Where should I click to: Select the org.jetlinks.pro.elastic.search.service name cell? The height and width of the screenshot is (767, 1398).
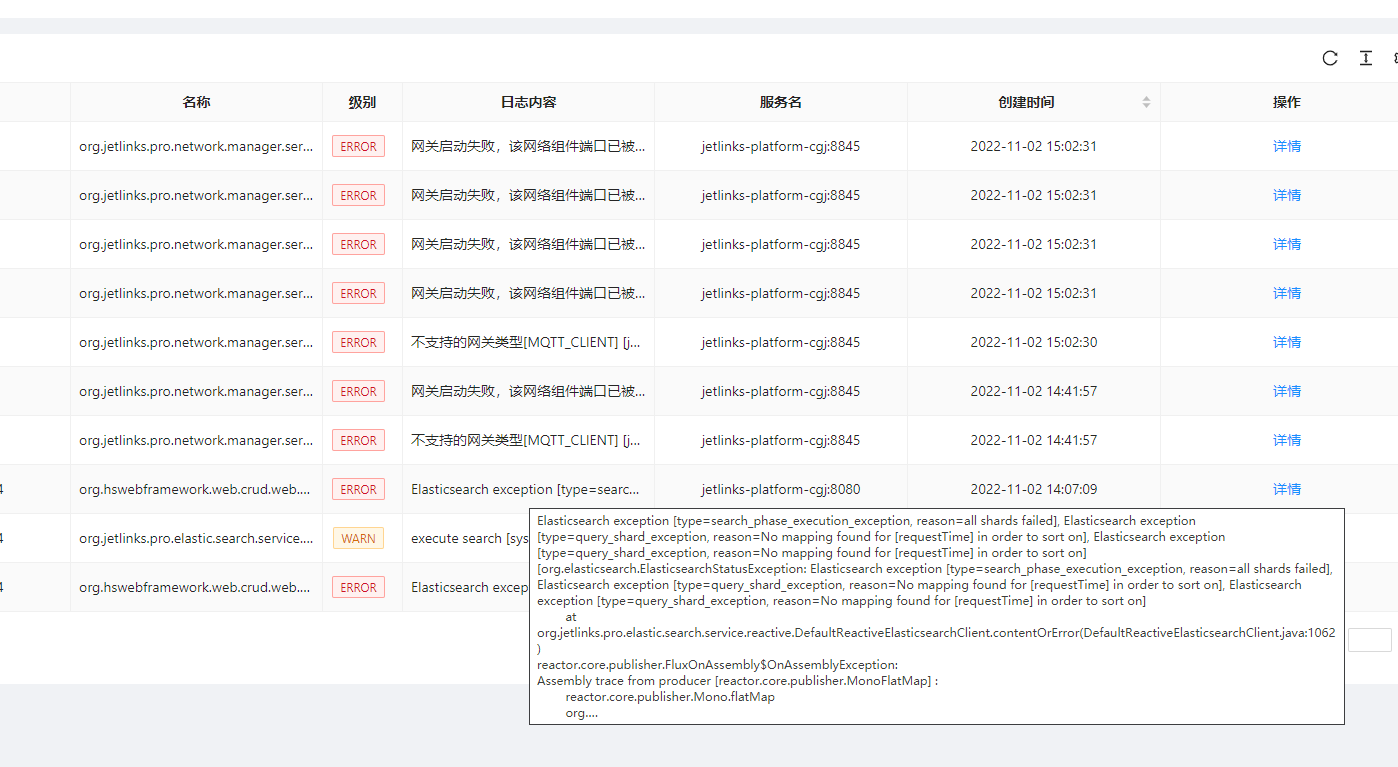196,538
